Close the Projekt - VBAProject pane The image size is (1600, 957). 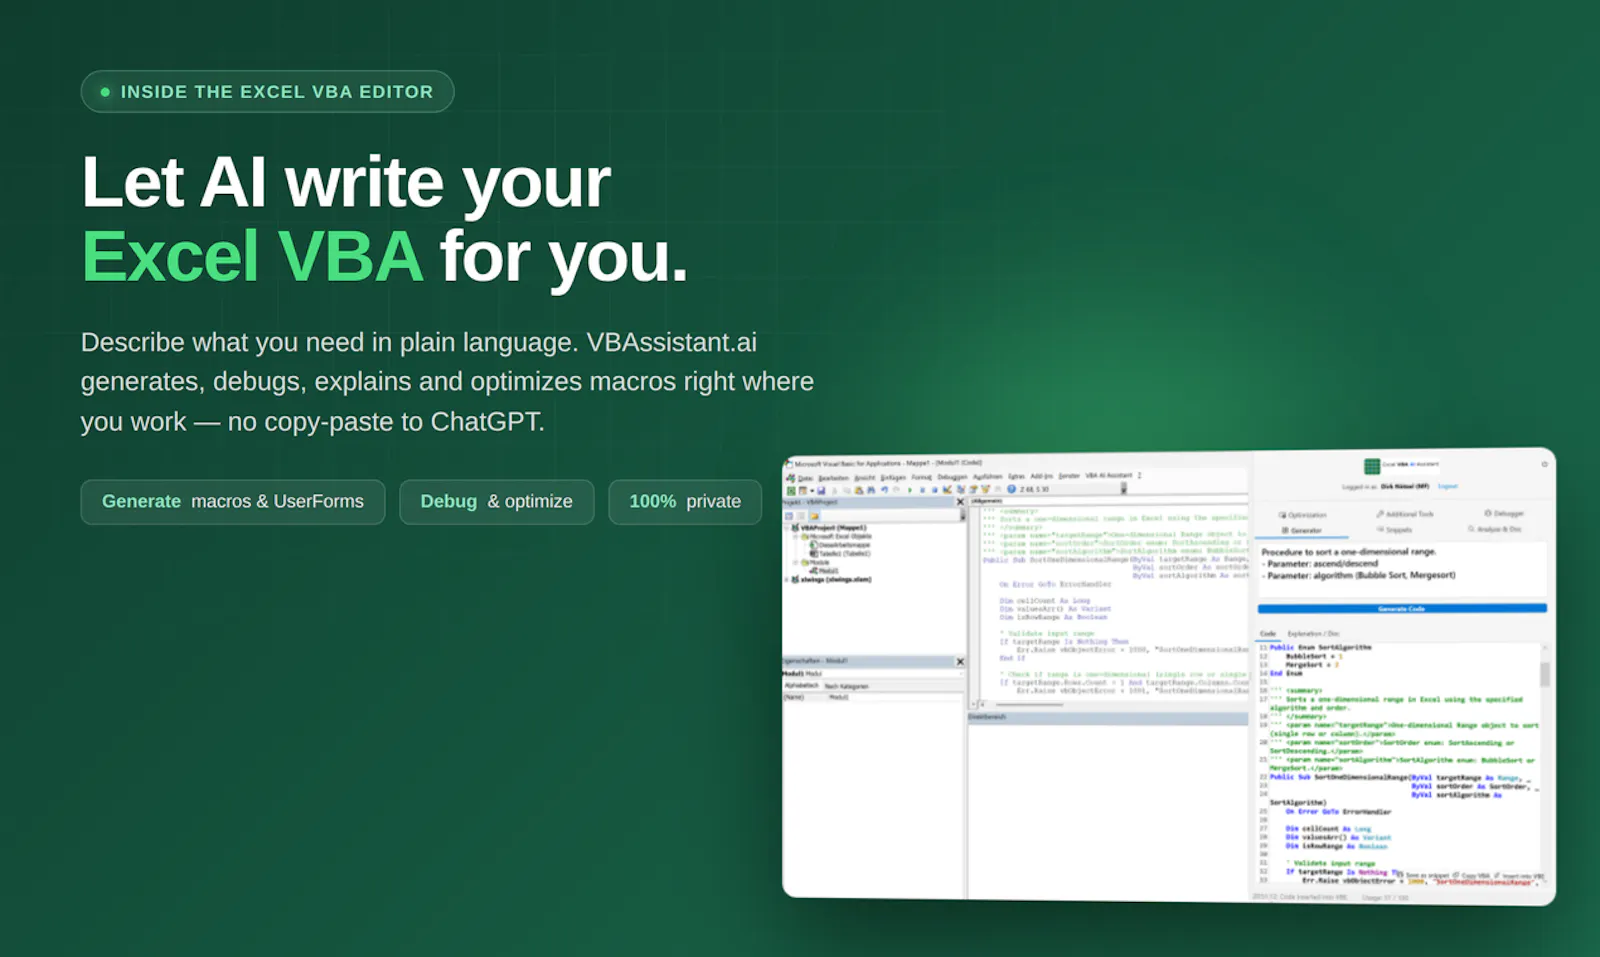coord(960,502)
